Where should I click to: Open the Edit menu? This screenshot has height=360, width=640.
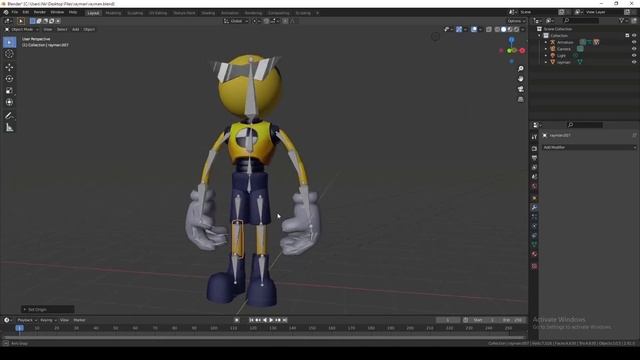pyautogui.click(x=26, y=12)
